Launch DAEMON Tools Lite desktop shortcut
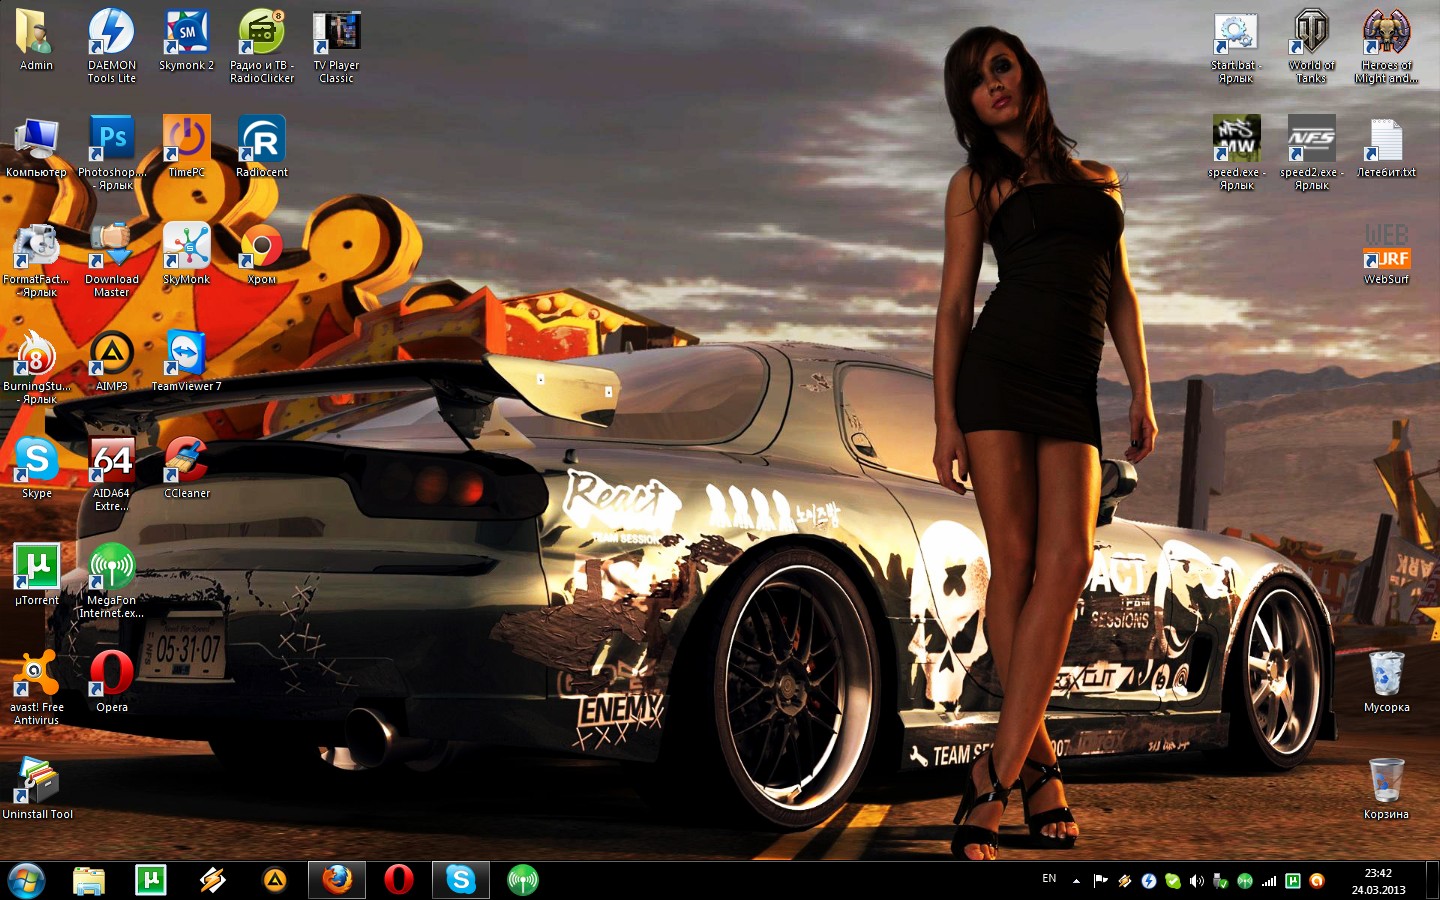Screen dimensions: 1440x900 [112, 46]
